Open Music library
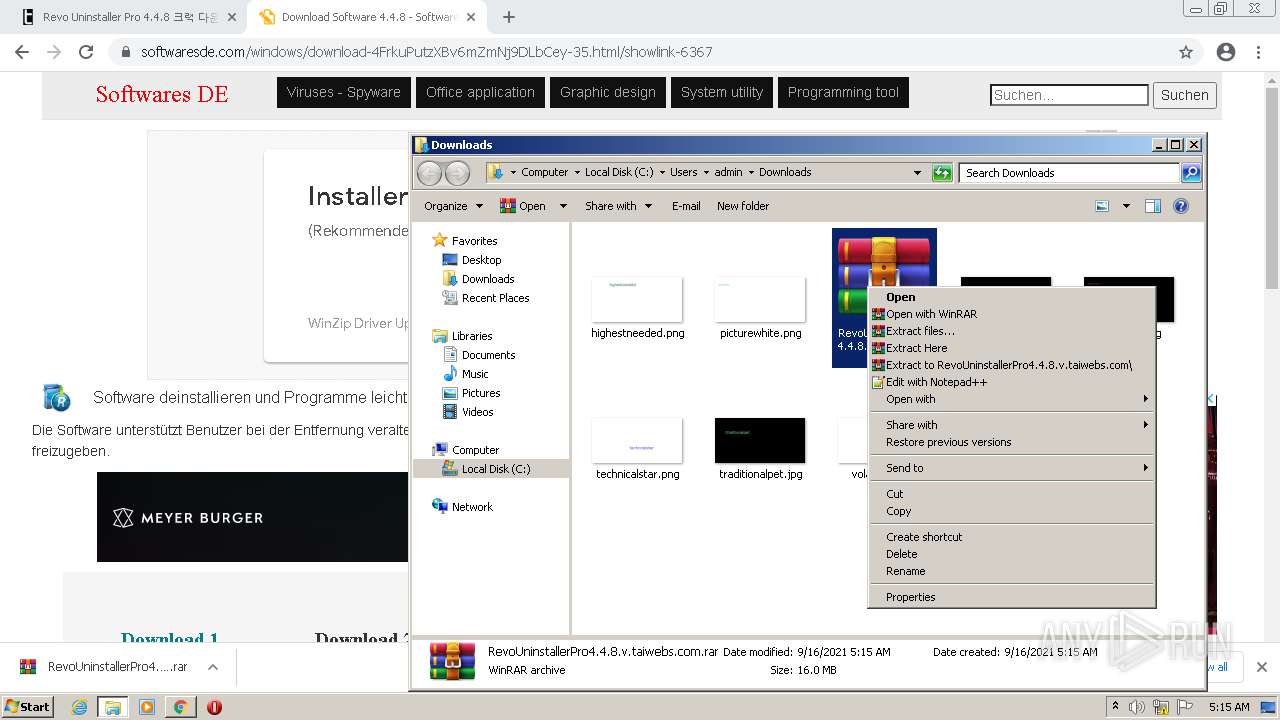This screenshot has width=1280, height=720. coord(475,374)
